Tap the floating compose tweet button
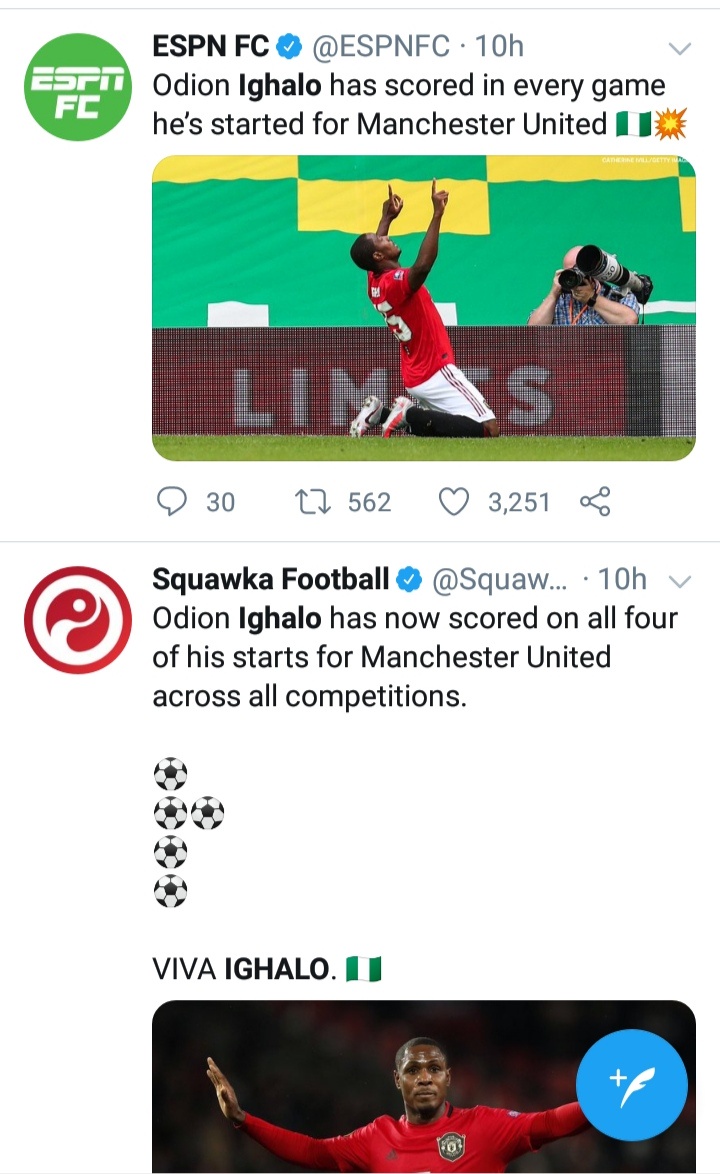 (632, 1084)
